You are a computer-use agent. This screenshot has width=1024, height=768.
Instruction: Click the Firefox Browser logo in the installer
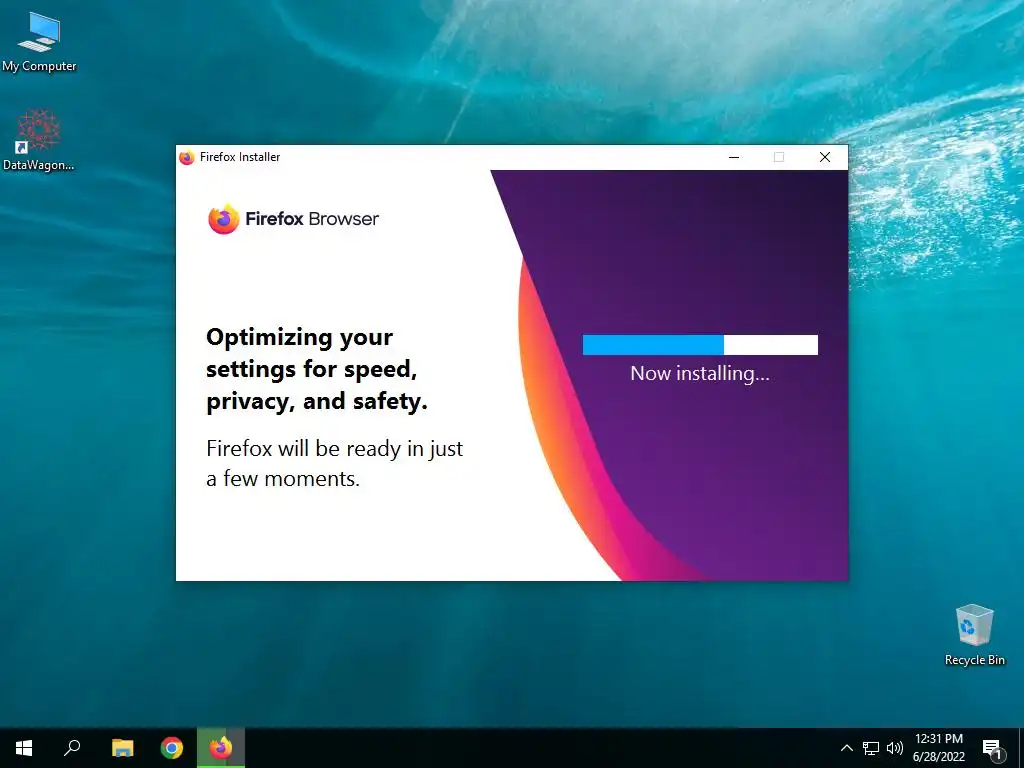tap(293, 219)
